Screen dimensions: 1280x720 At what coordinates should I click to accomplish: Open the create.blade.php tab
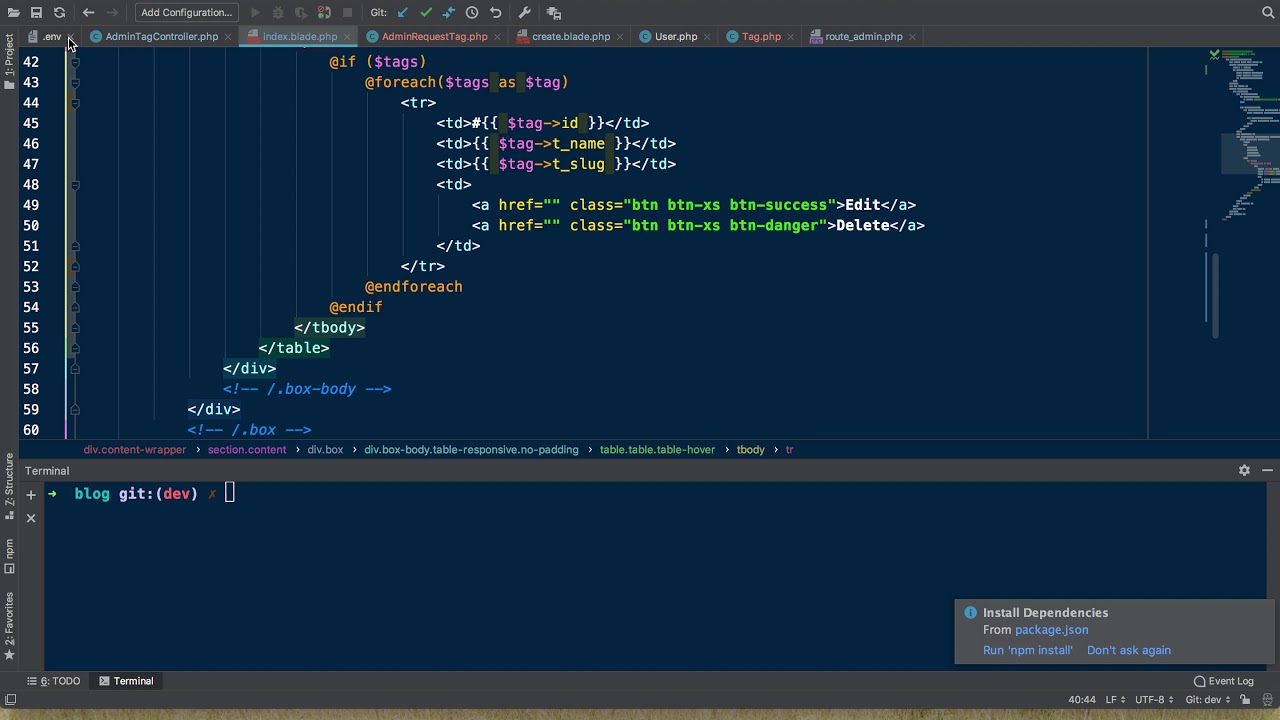tap(570, 36)
